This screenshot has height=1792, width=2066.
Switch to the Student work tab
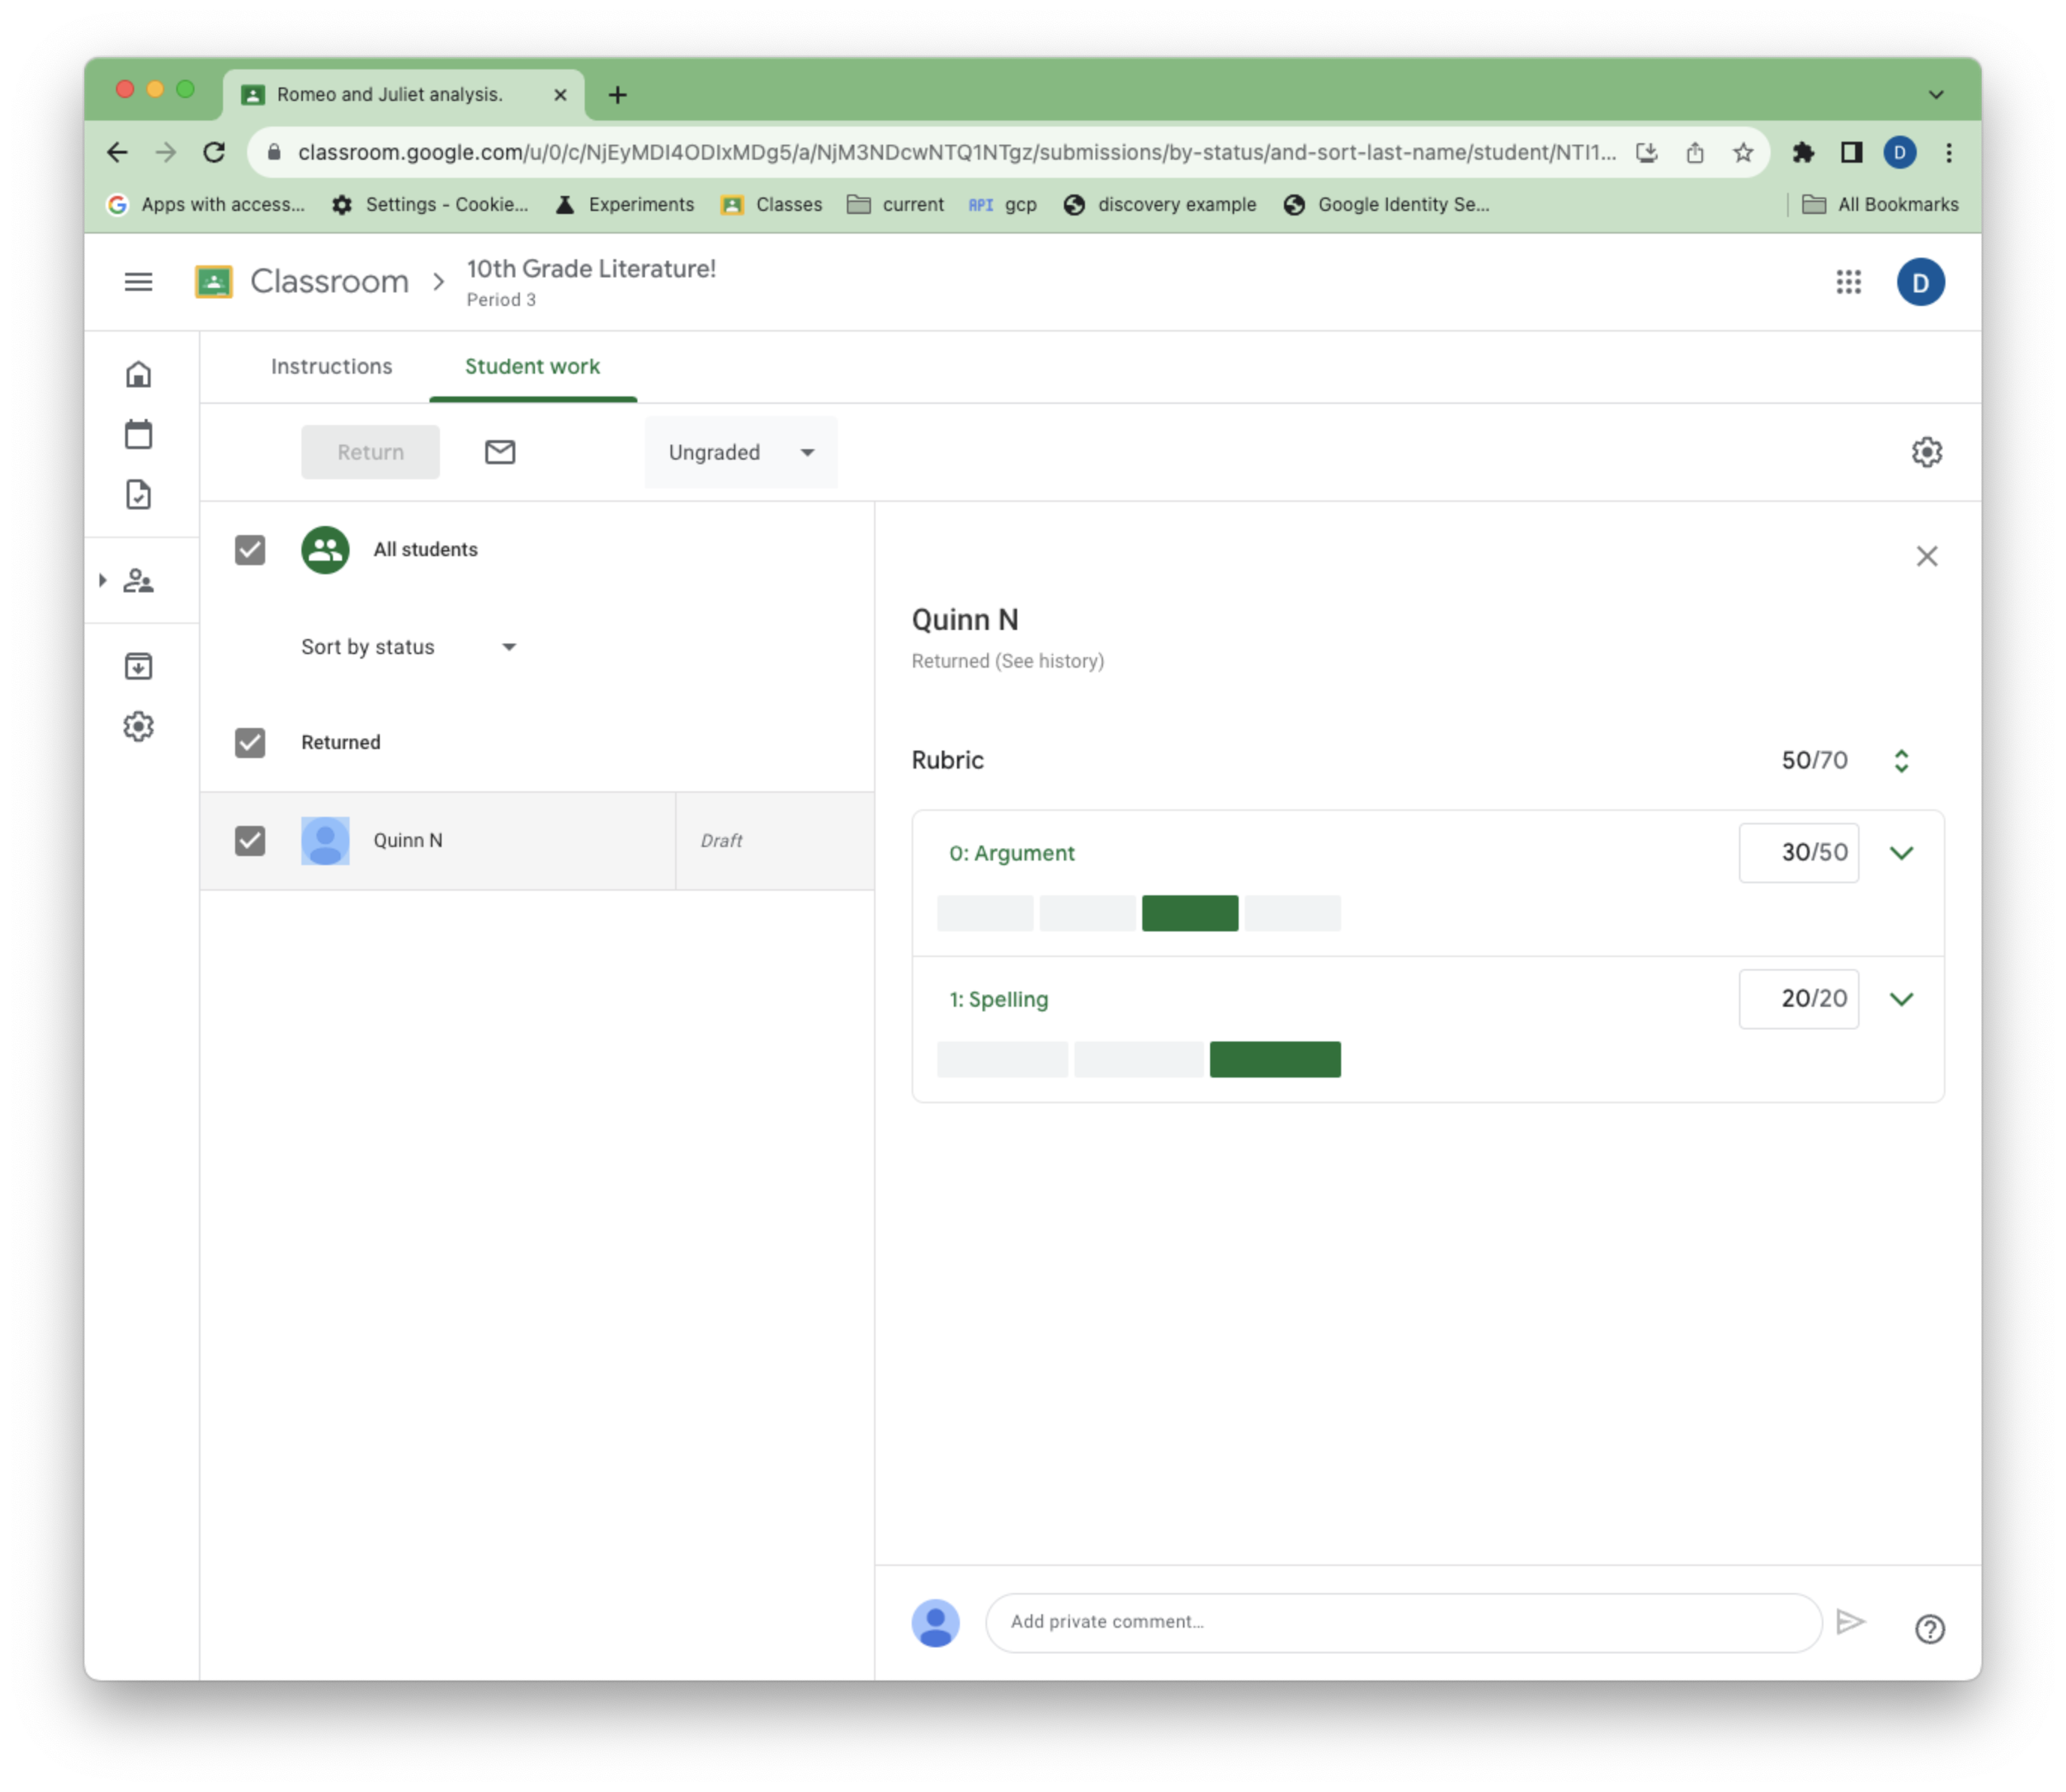click(532, 365)
